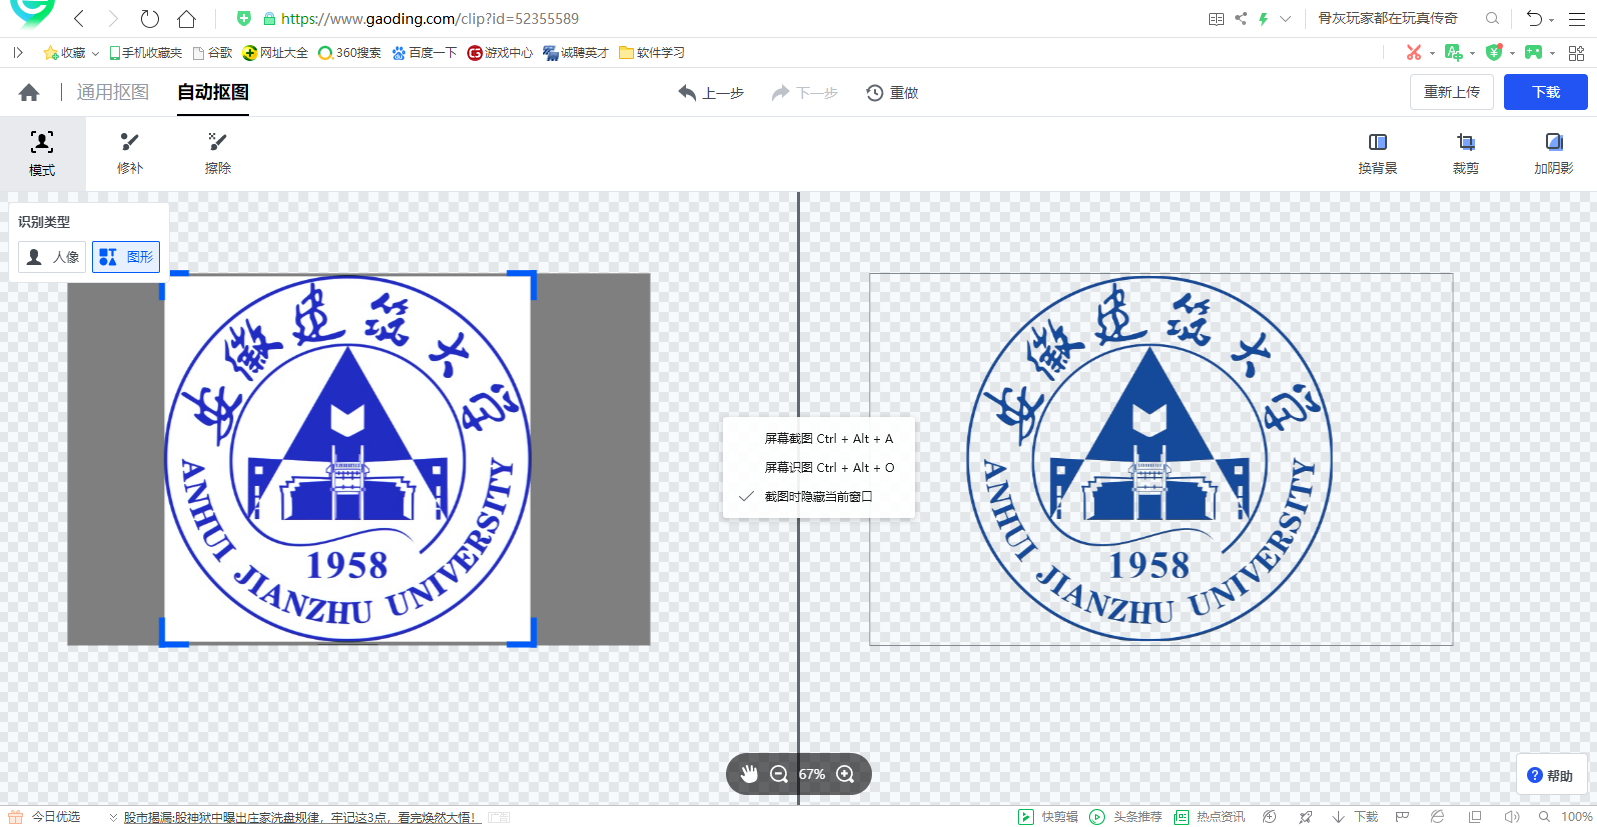Expand favorites 收藏 dropdown
The width and height of the screenshot is (1597, 827).
coord(95,53)
